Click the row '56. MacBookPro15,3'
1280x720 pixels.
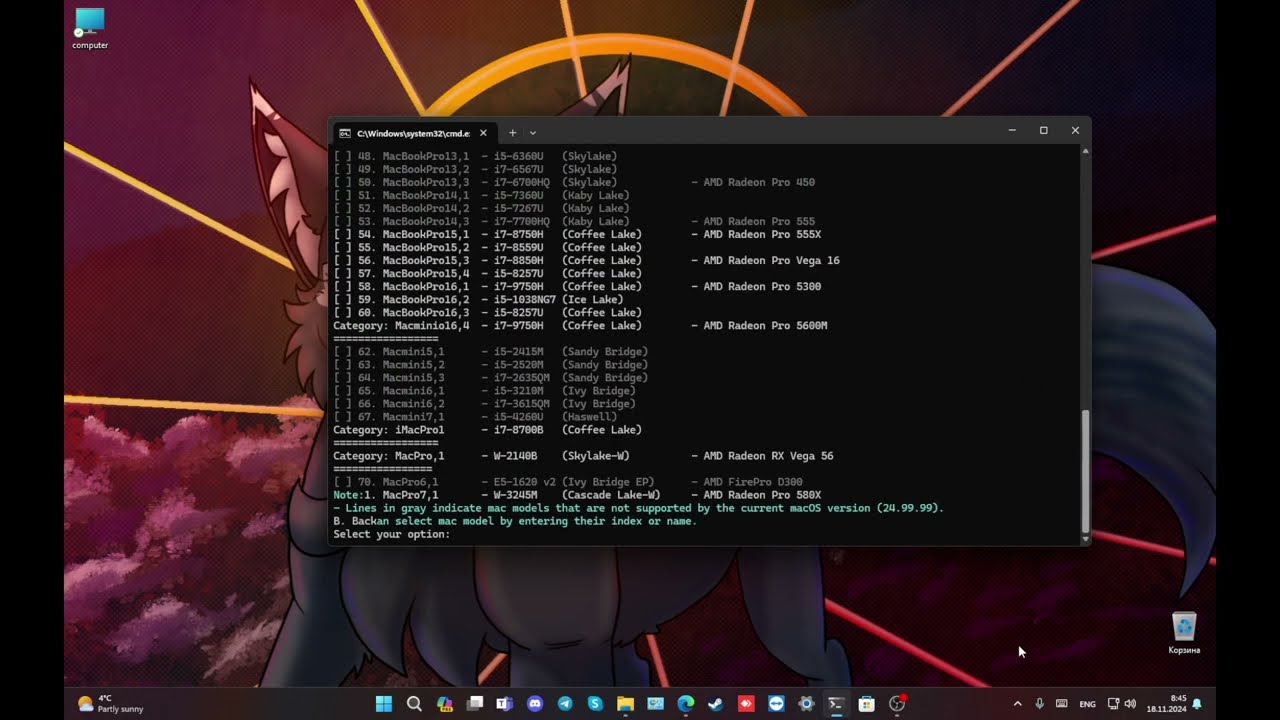[586, 260]
